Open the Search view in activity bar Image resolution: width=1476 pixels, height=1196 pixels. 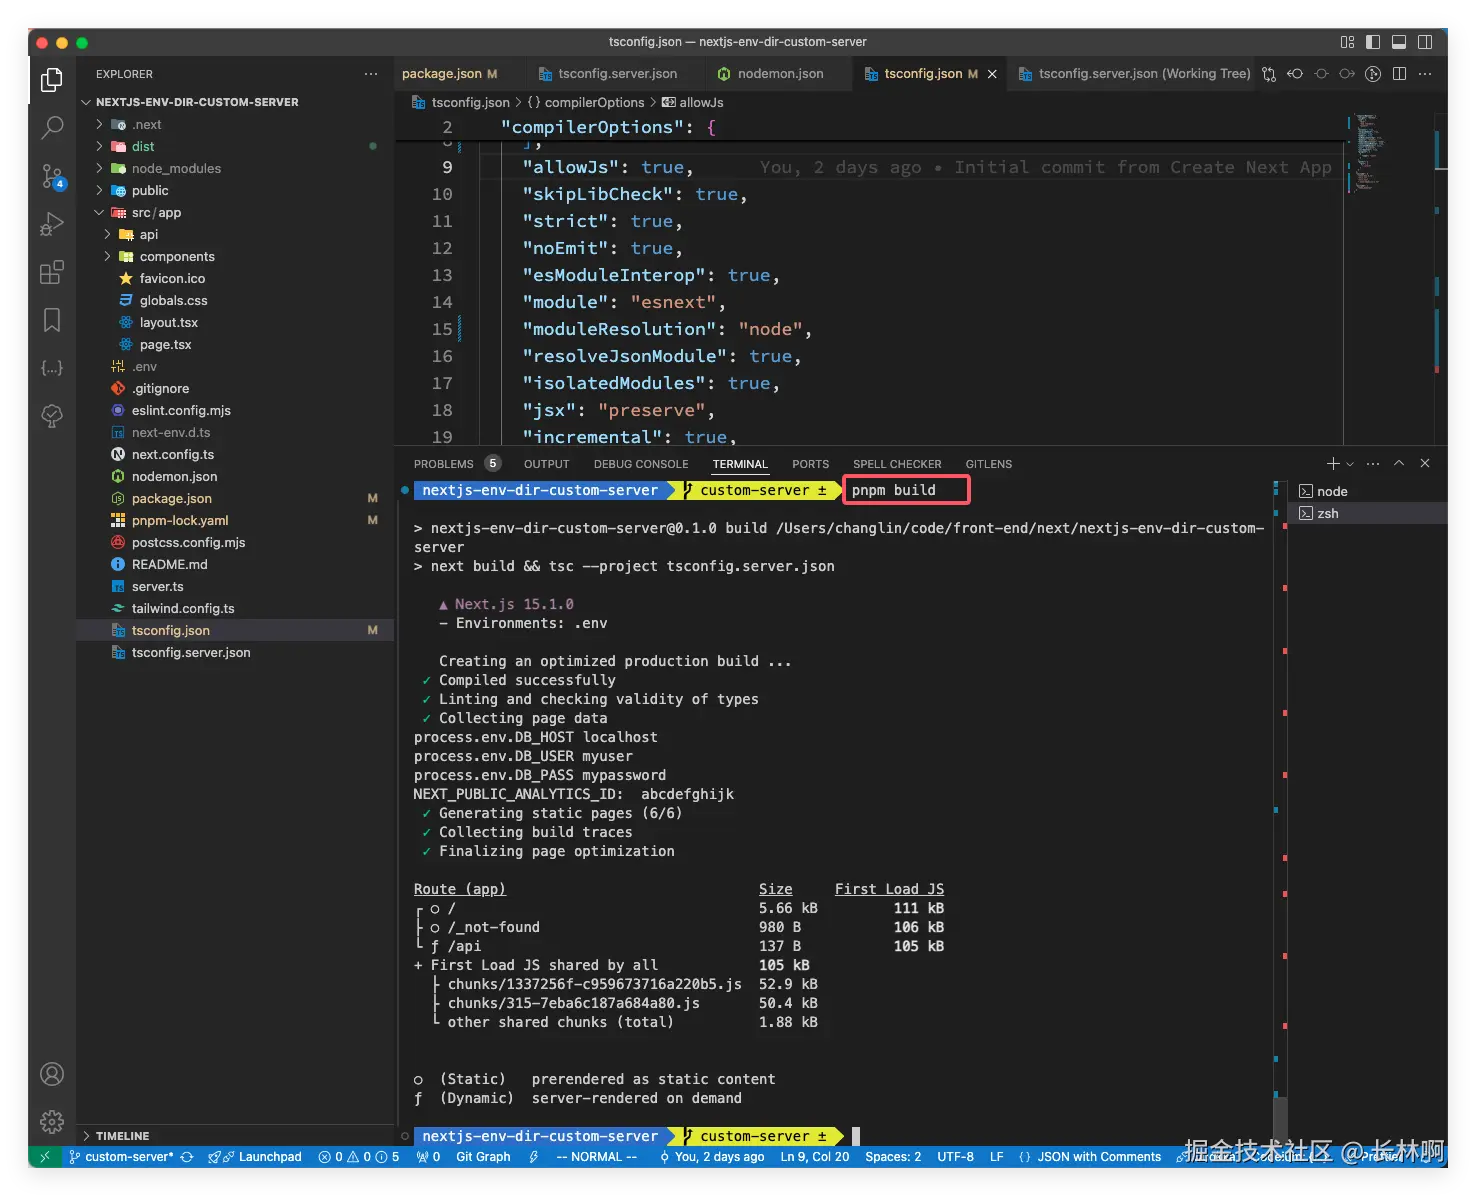coord(52,127)
